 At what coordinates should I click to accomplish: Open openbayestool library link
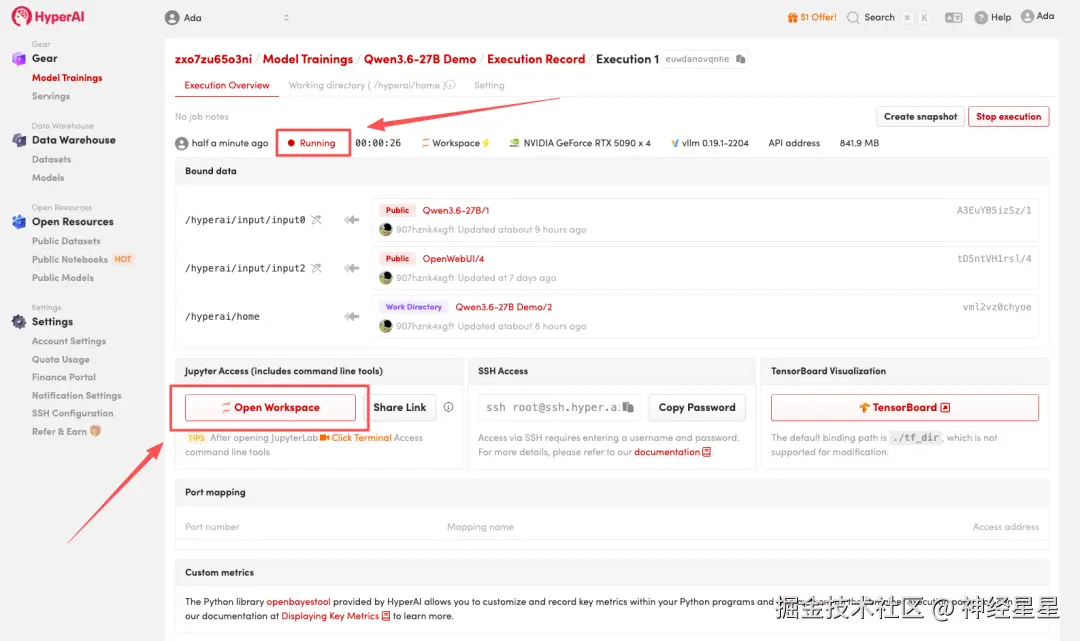tap(298, 602)
